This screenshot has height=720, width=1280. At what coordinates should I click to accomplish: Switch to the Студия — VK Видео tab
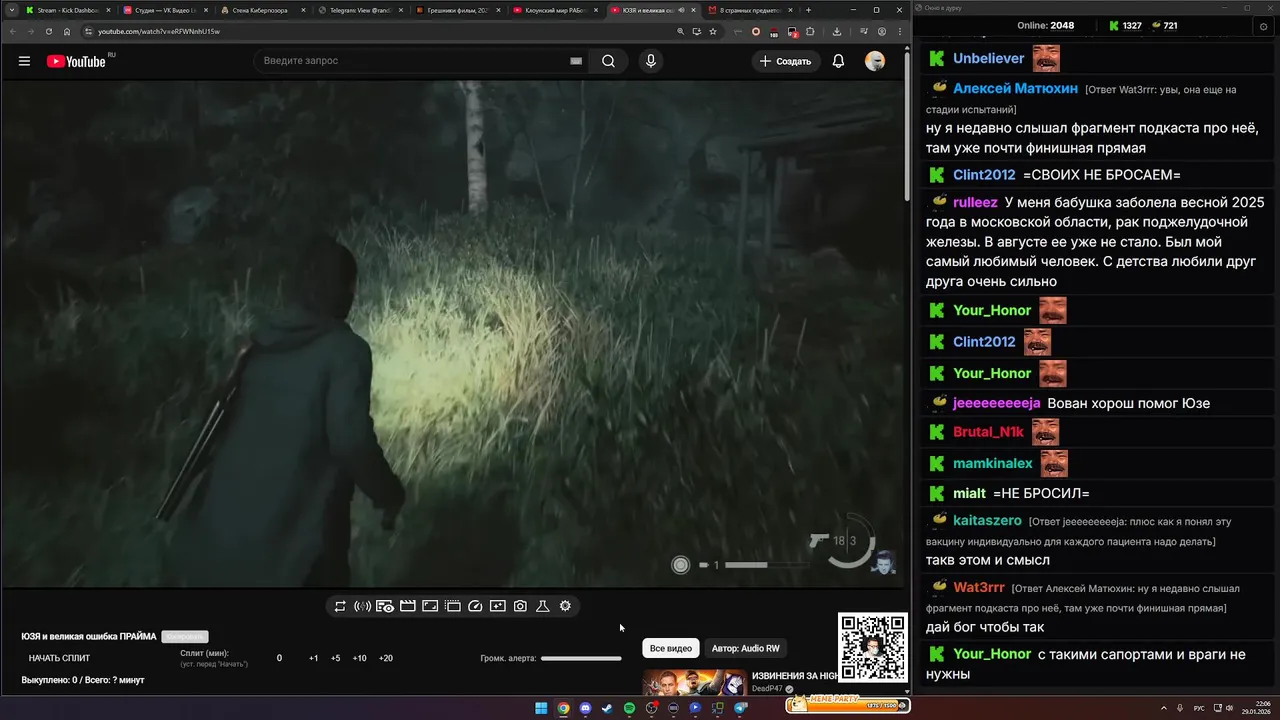[x=165, y=10]
